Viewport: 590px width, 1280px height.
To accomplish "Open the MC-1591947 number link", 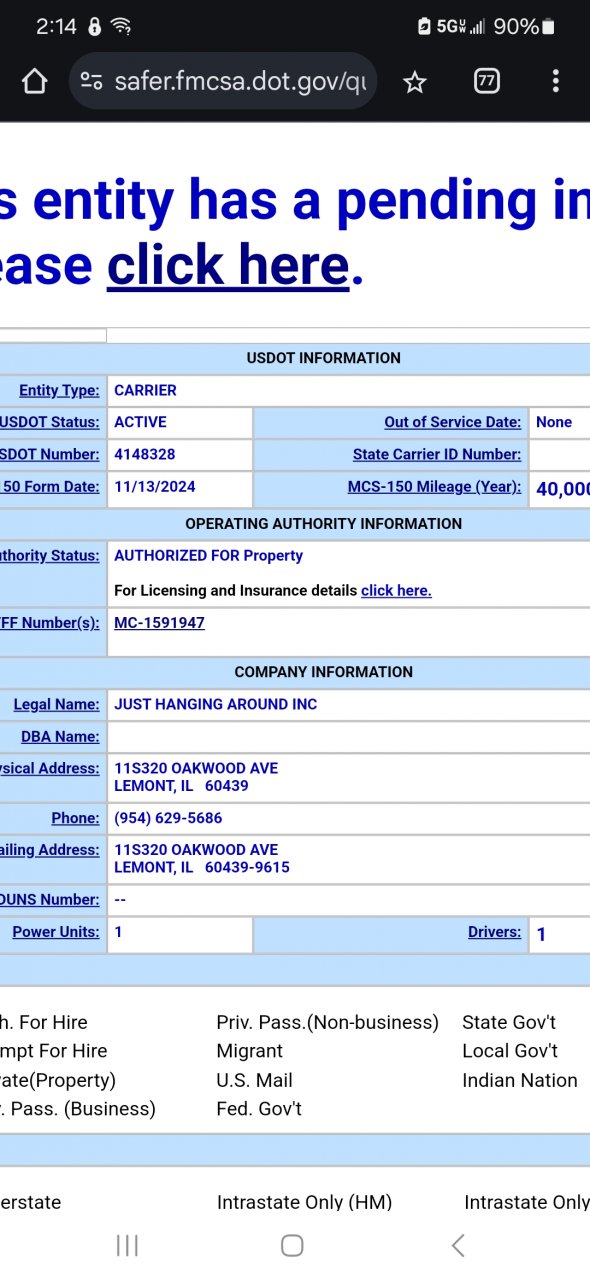I will (159, 622).
